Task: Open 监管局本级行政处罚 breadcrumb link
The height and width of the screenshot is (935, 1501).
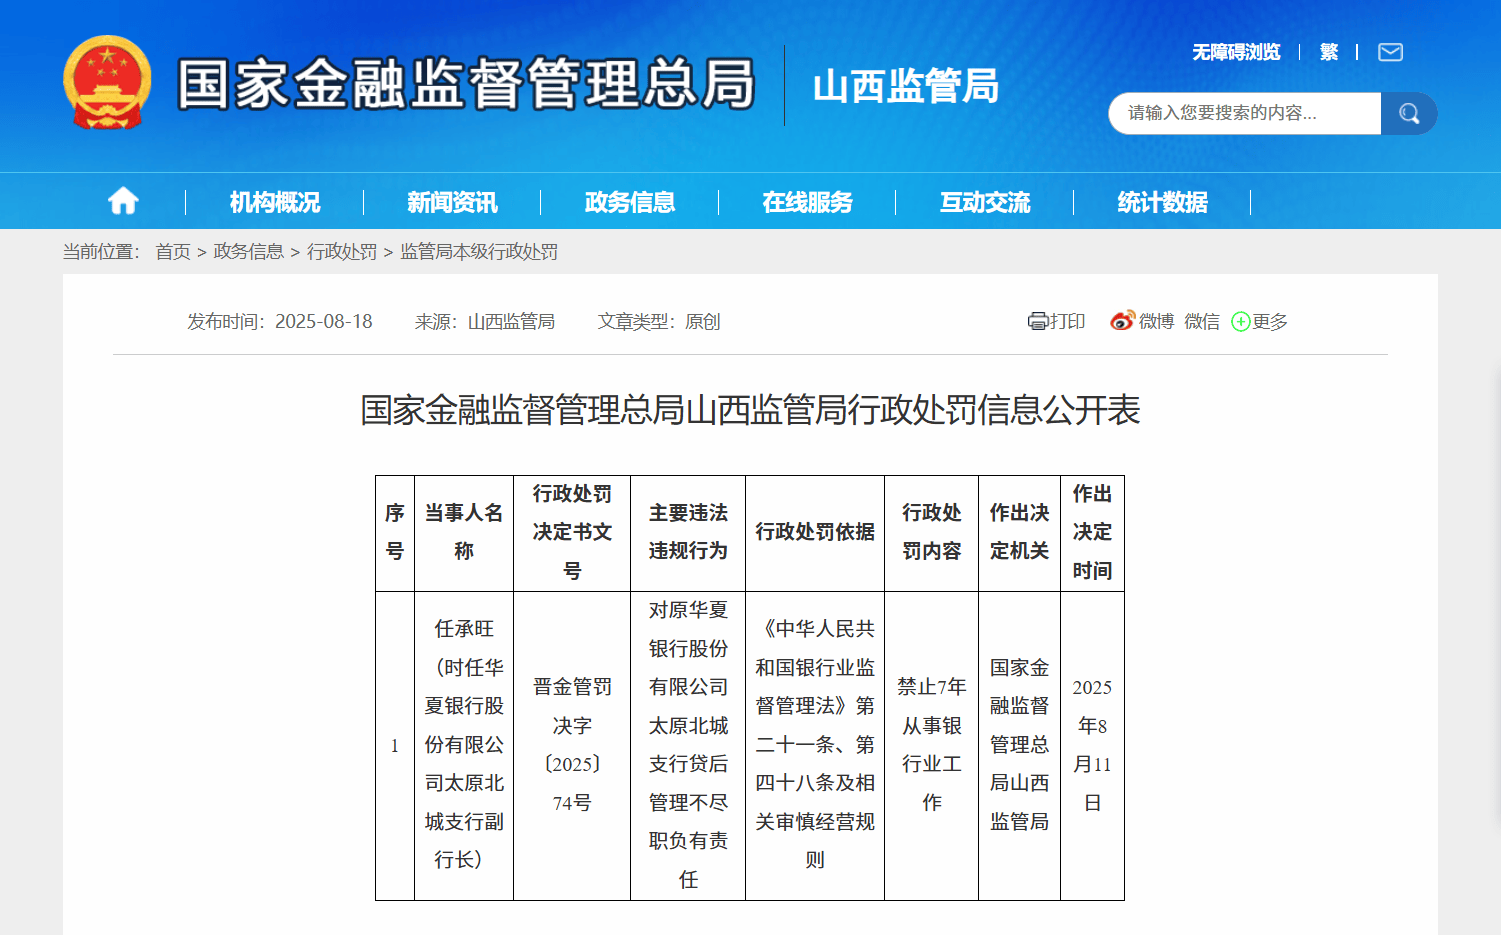Action: [x=479, y=252]
